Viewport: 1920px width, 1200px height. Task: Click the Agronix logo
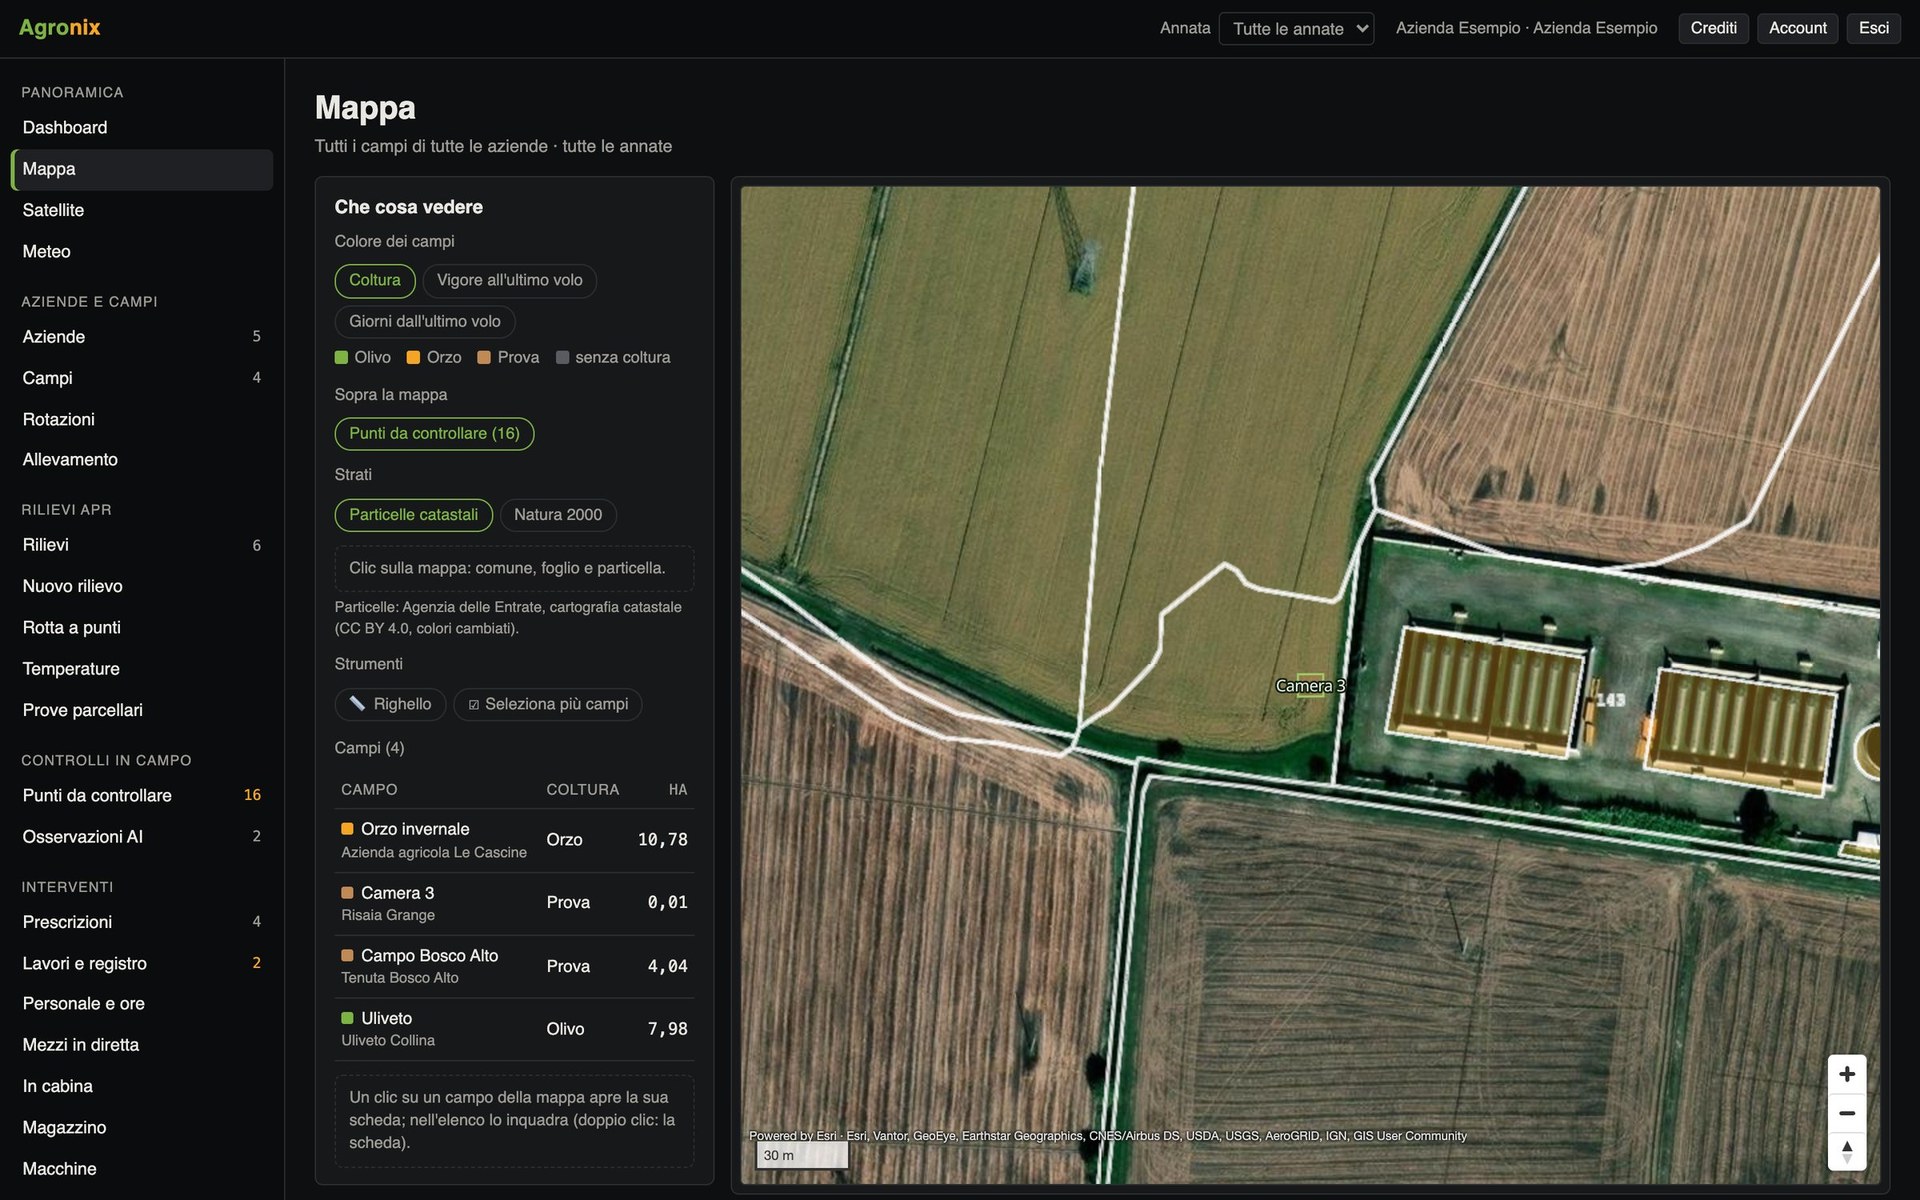coord(60,28)
